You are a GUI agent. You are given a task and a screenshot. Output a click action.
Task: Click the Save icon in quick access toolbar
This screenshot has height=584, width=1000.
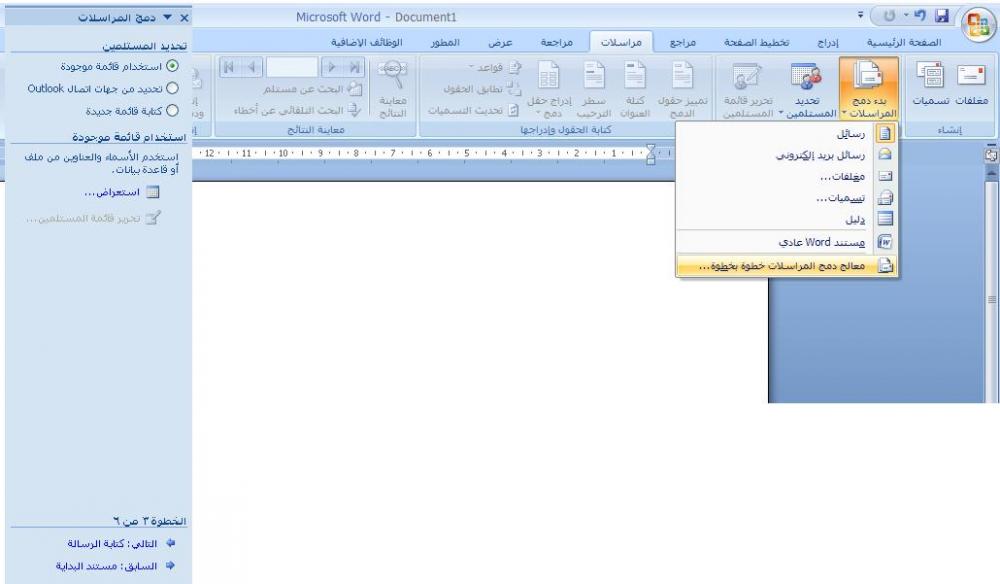942,17
